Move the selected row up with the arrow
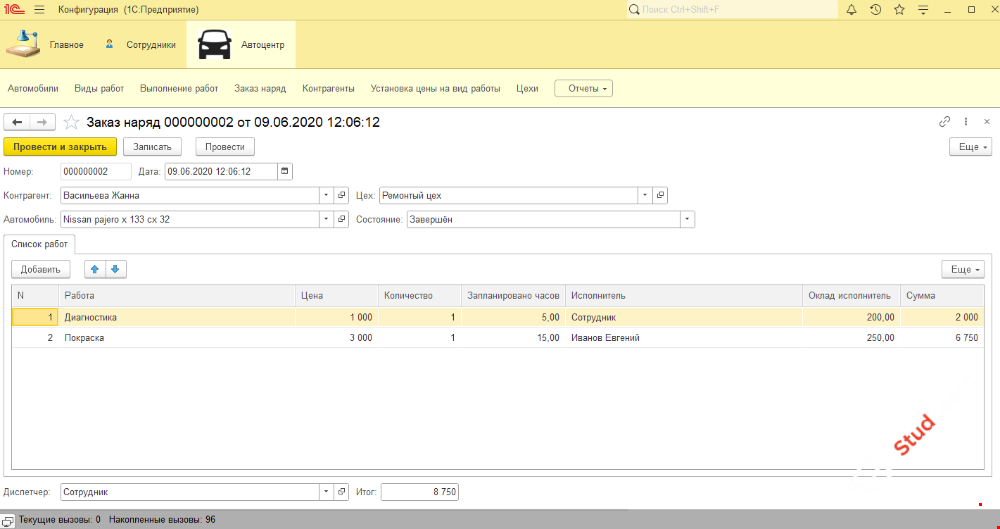Screen dimensions: 1000x529 94,269
